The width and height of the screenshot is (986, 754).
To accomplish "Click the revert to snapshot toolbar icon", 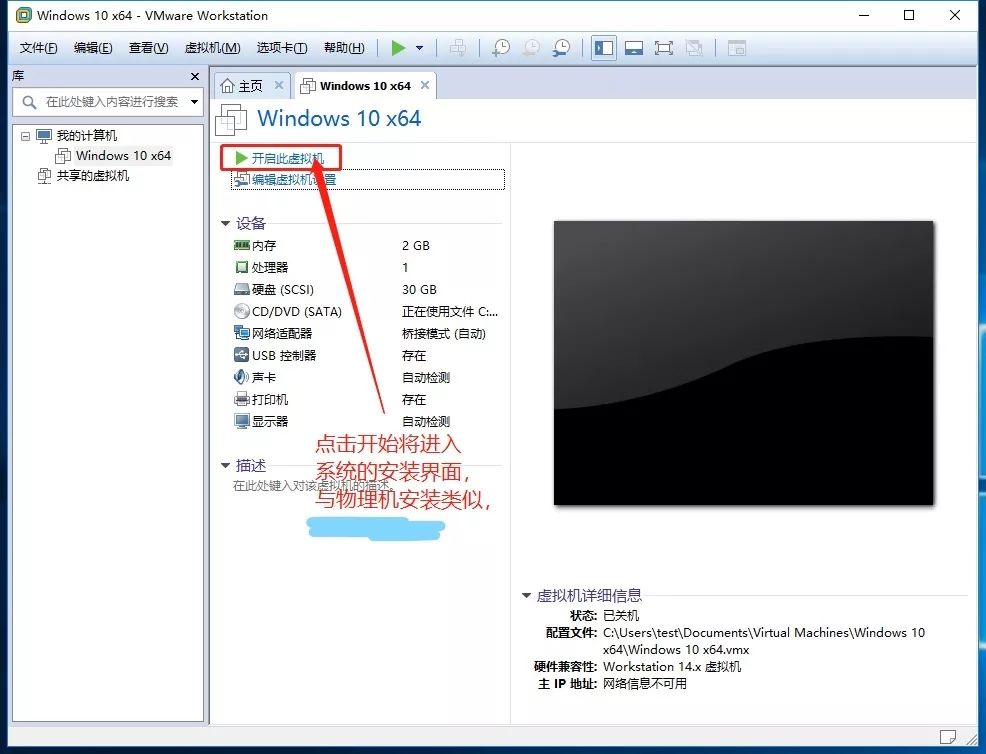I will coord(531,48).
